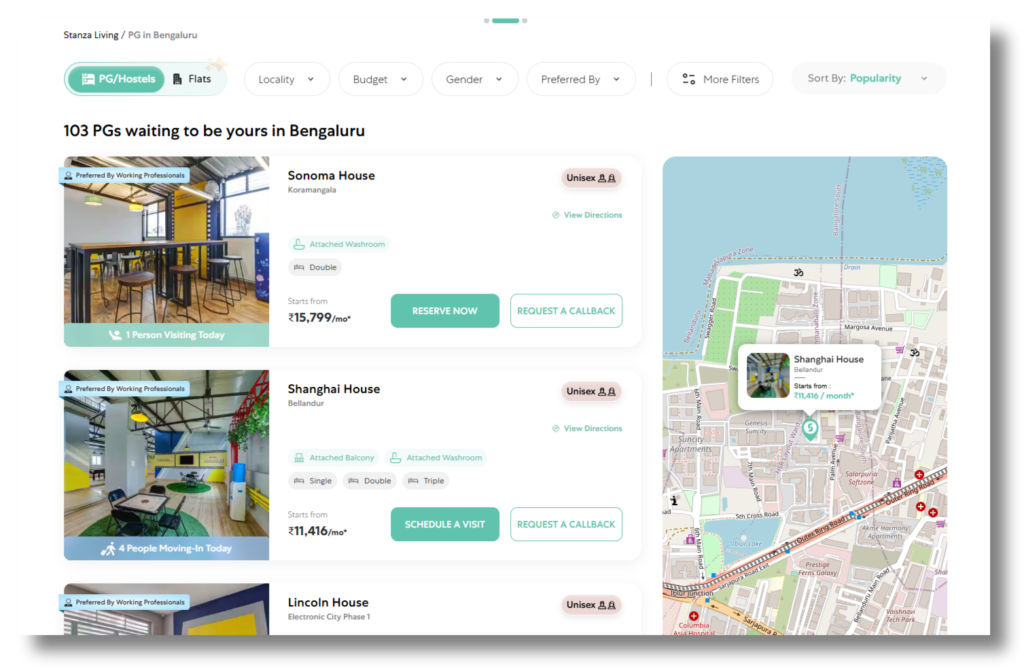The height and width of the screenshot is (669, 1024).
Task: Select the building icon on PG/Hostels tab
Action: (89, 77)
